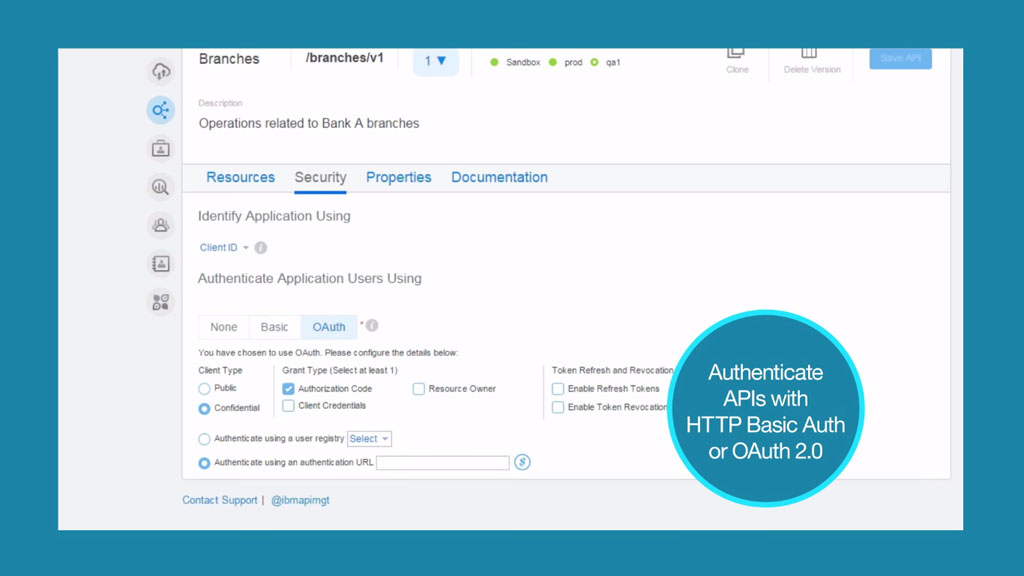Enable Token Revocation checkbox
Viewport: 1024px width, 576px height.
click(x=558, y=407)
